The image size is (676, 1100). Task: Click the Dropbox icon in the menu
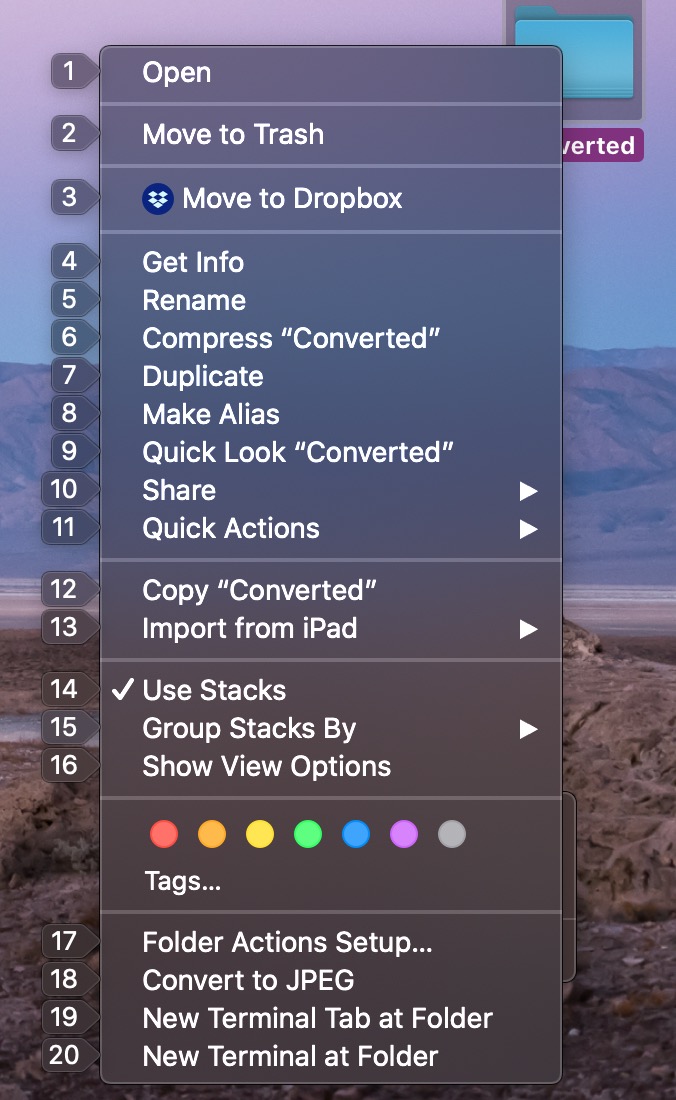point(157,198)
